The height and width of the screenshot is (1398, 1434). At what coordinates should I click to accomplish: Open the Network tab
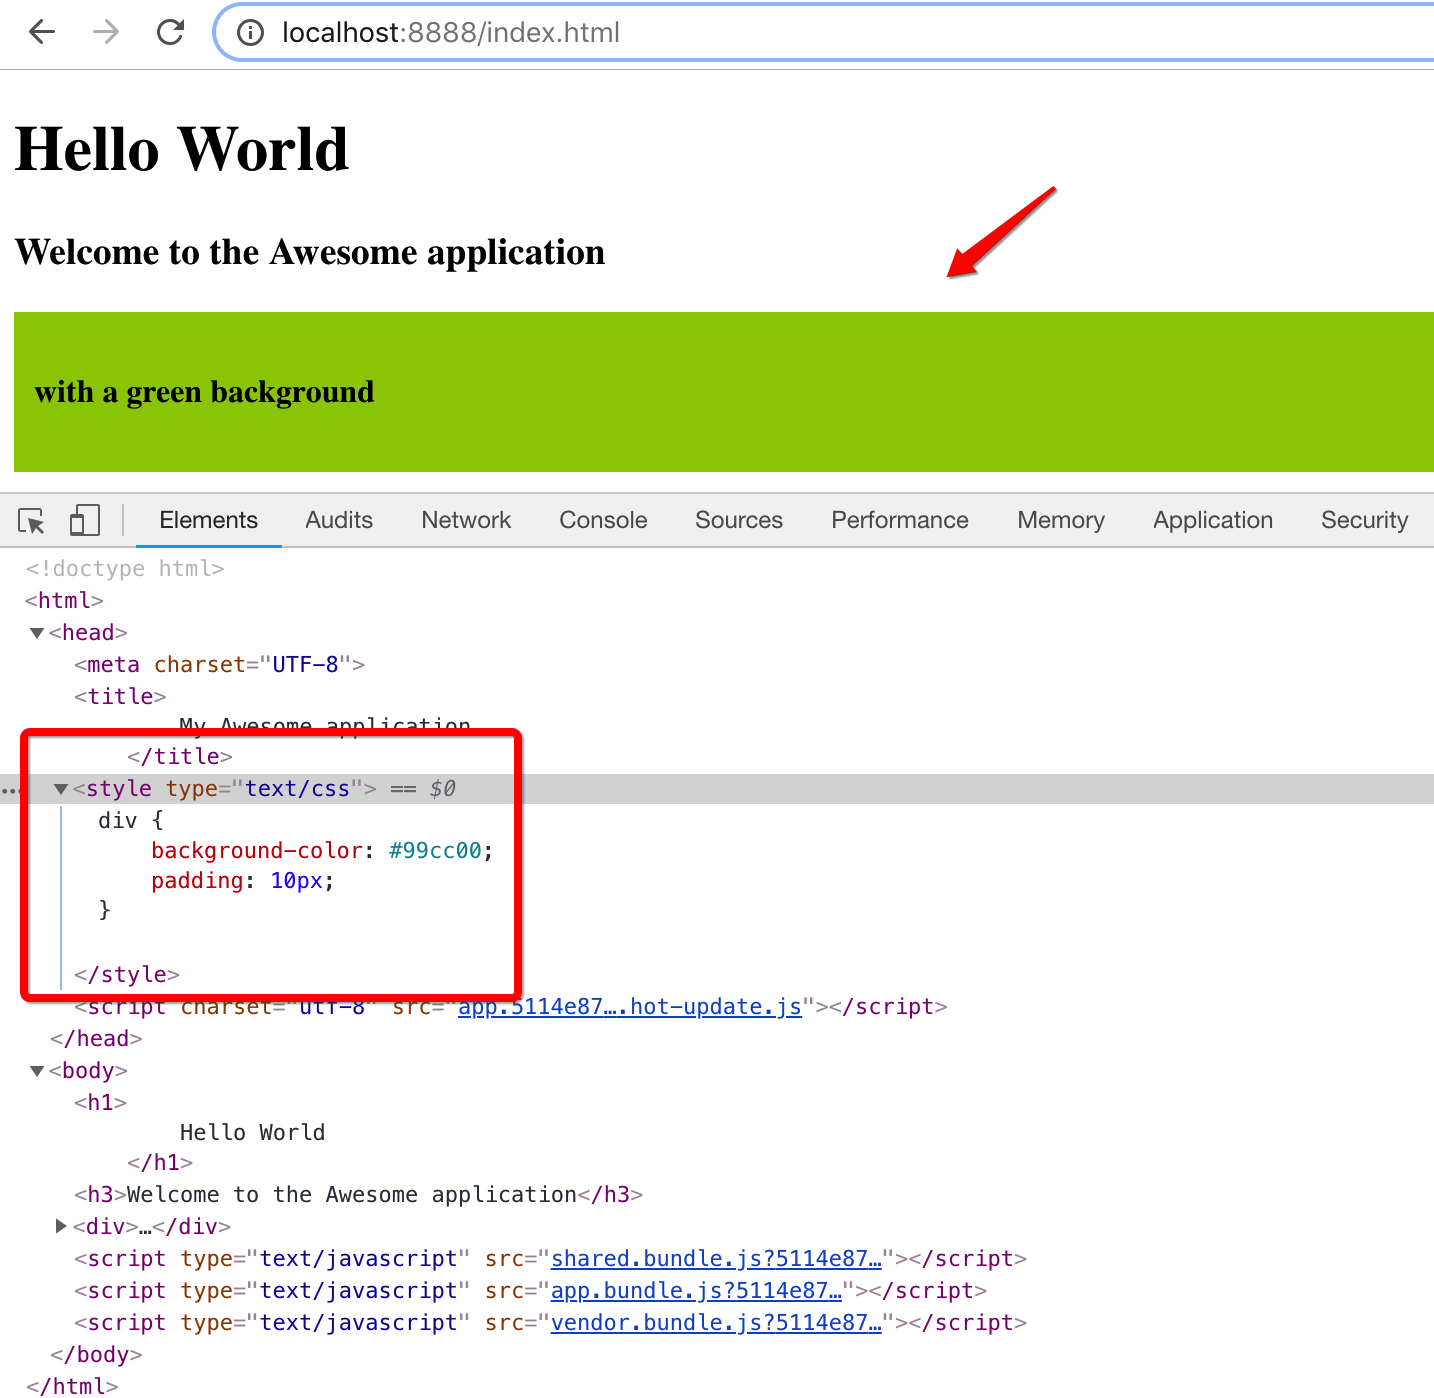coord(466,520)
